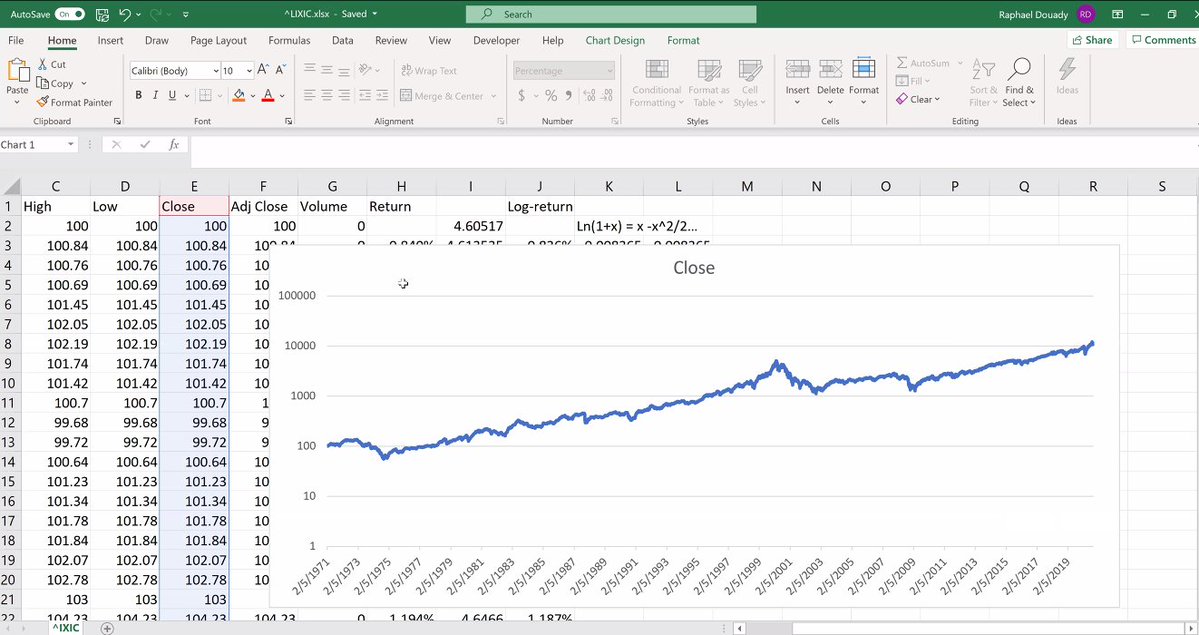Click the Undo arrow icon
The width and height of the screenshot is (1199, 635).
[125, 14]
